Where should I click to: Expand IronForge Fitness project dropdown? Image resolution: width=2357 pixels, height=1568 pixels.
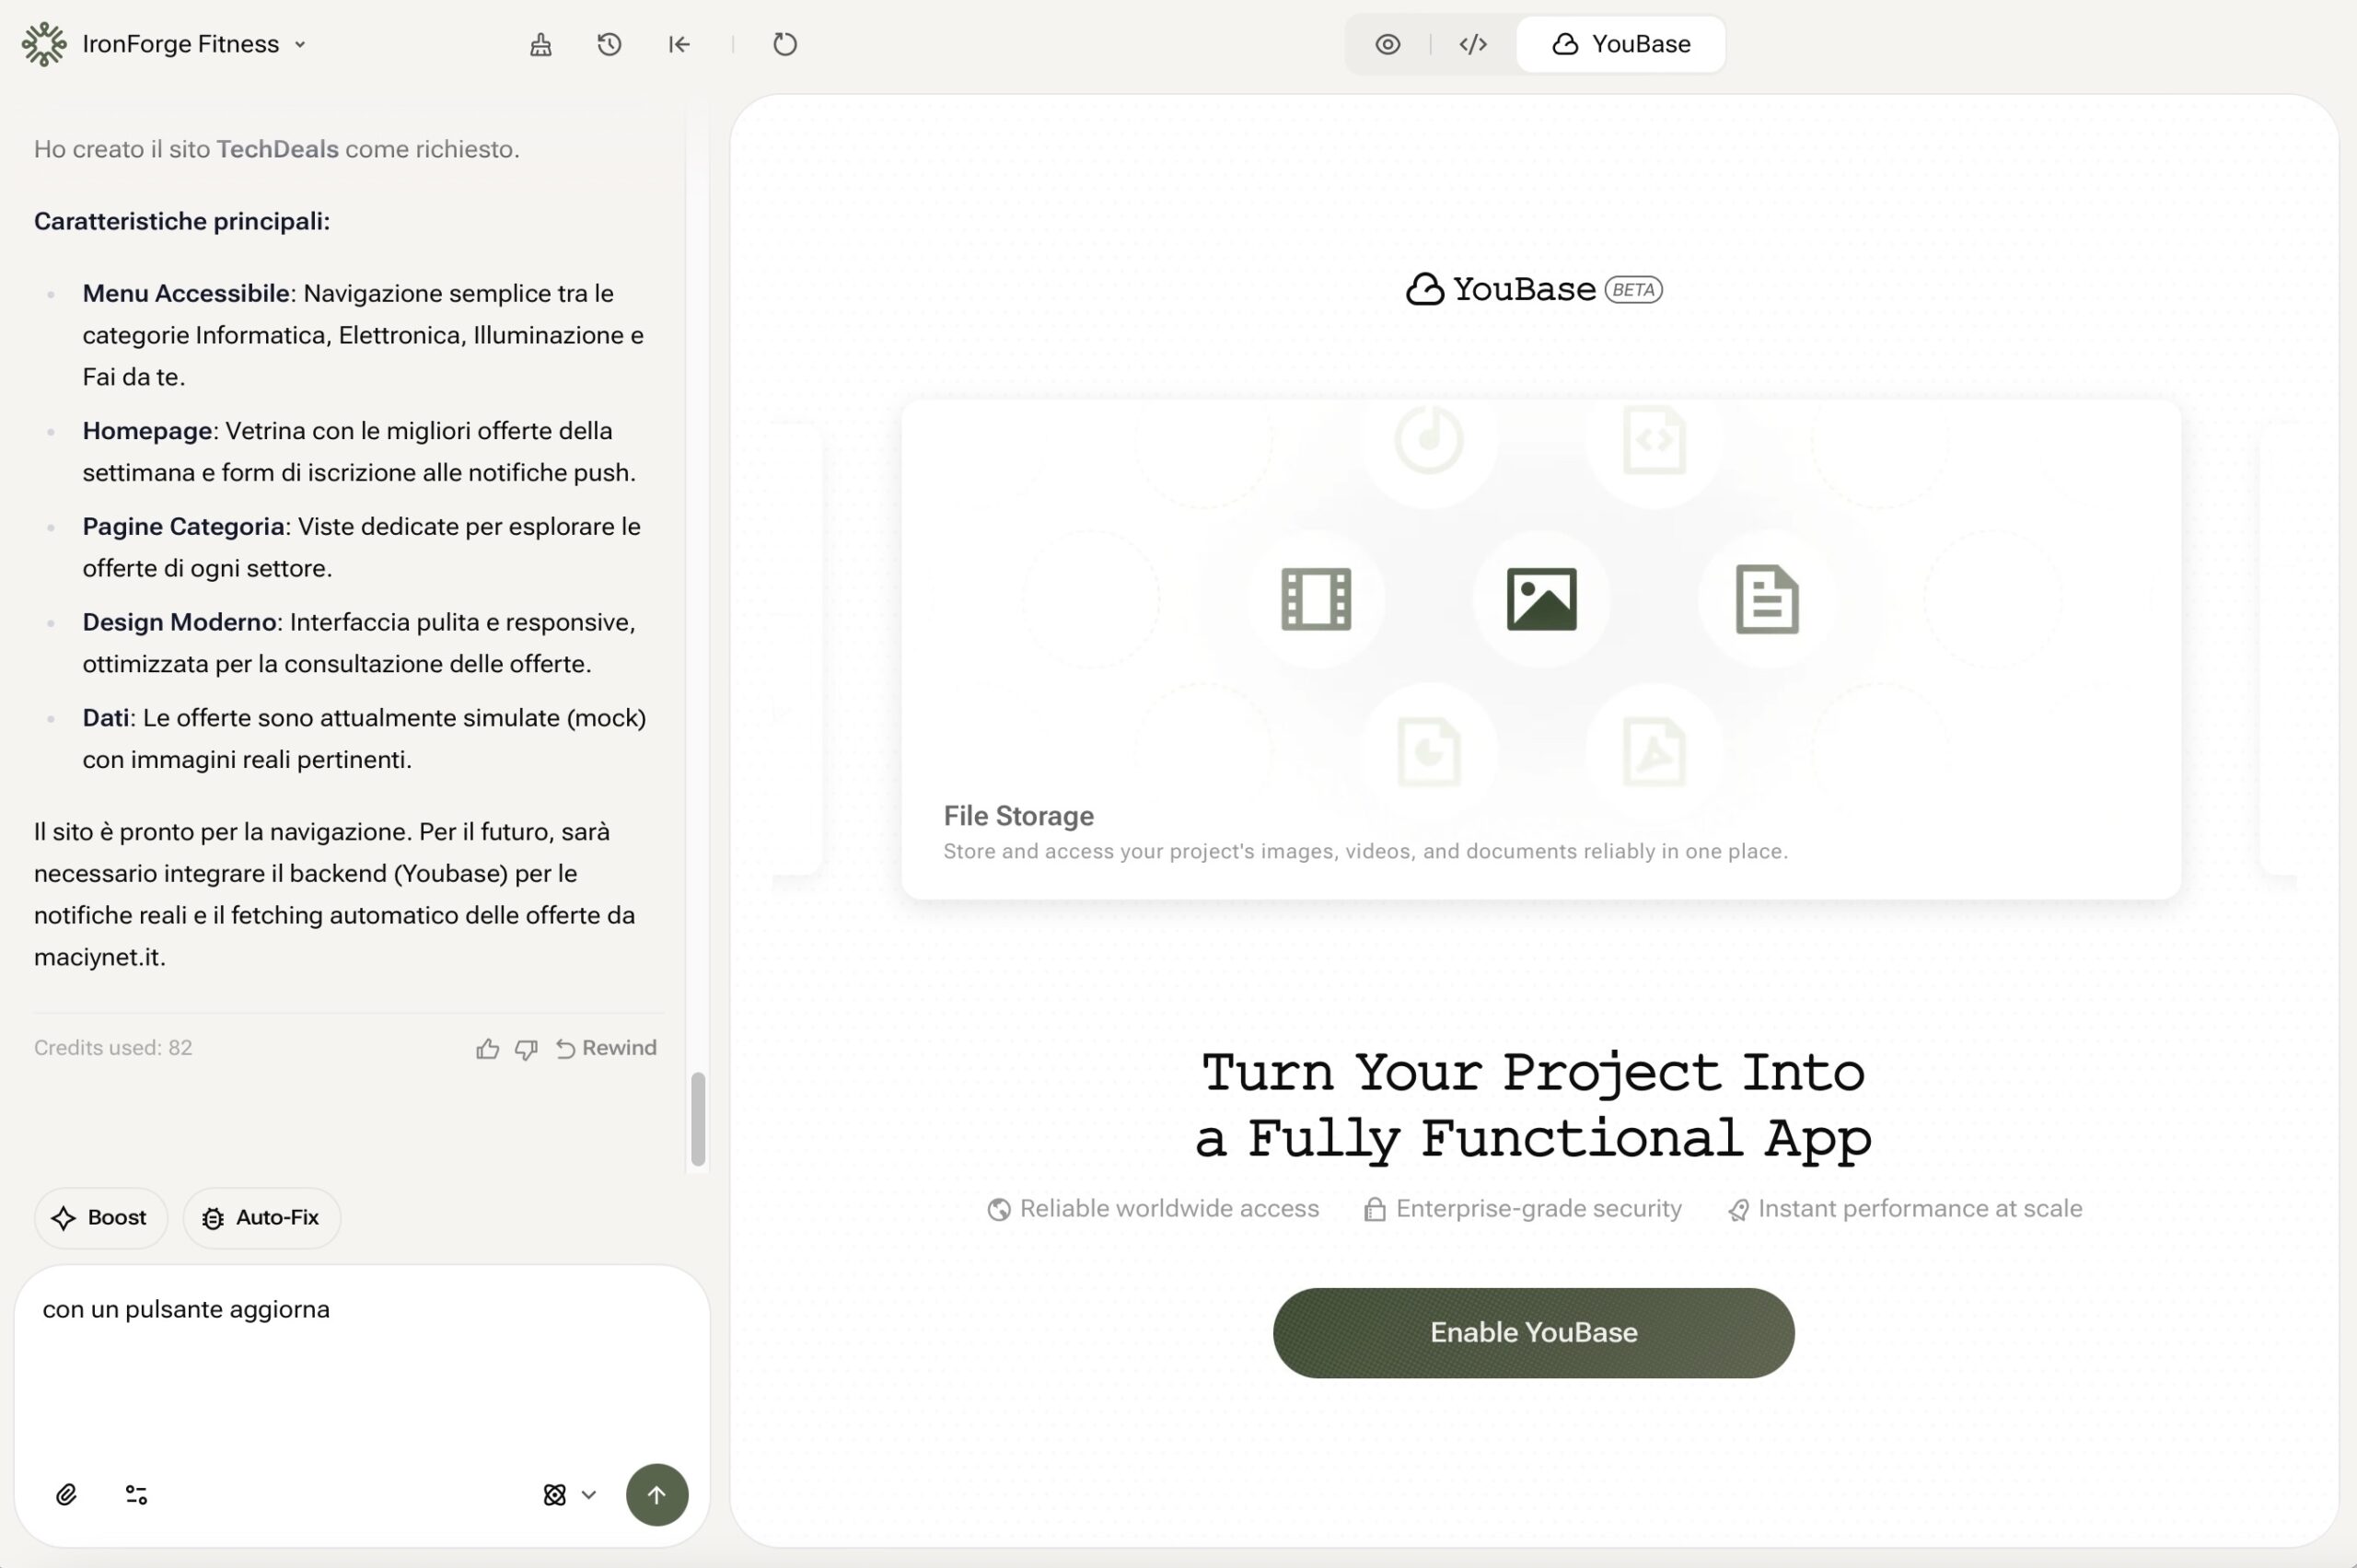click(299, 45)
